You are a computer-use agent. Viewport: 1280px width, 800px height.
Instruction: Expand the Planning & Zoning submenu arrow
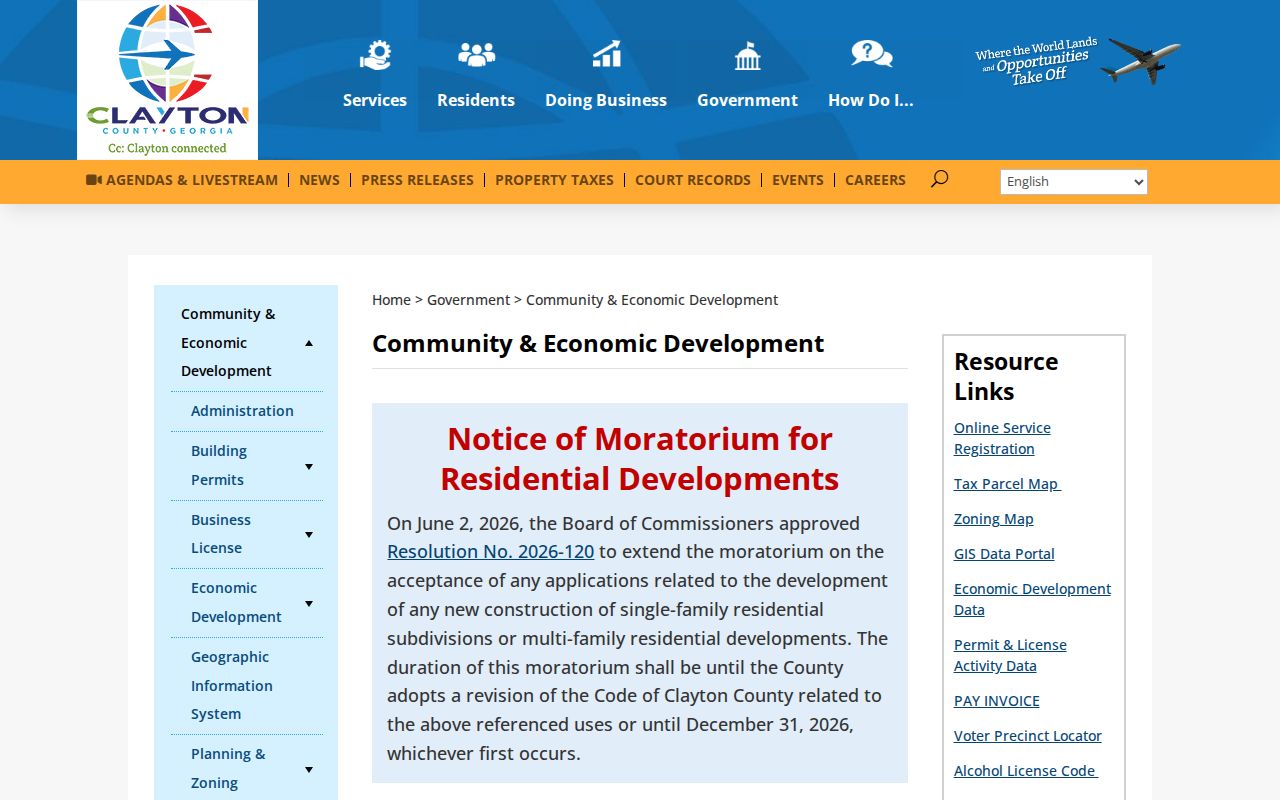tap(309, 769)
